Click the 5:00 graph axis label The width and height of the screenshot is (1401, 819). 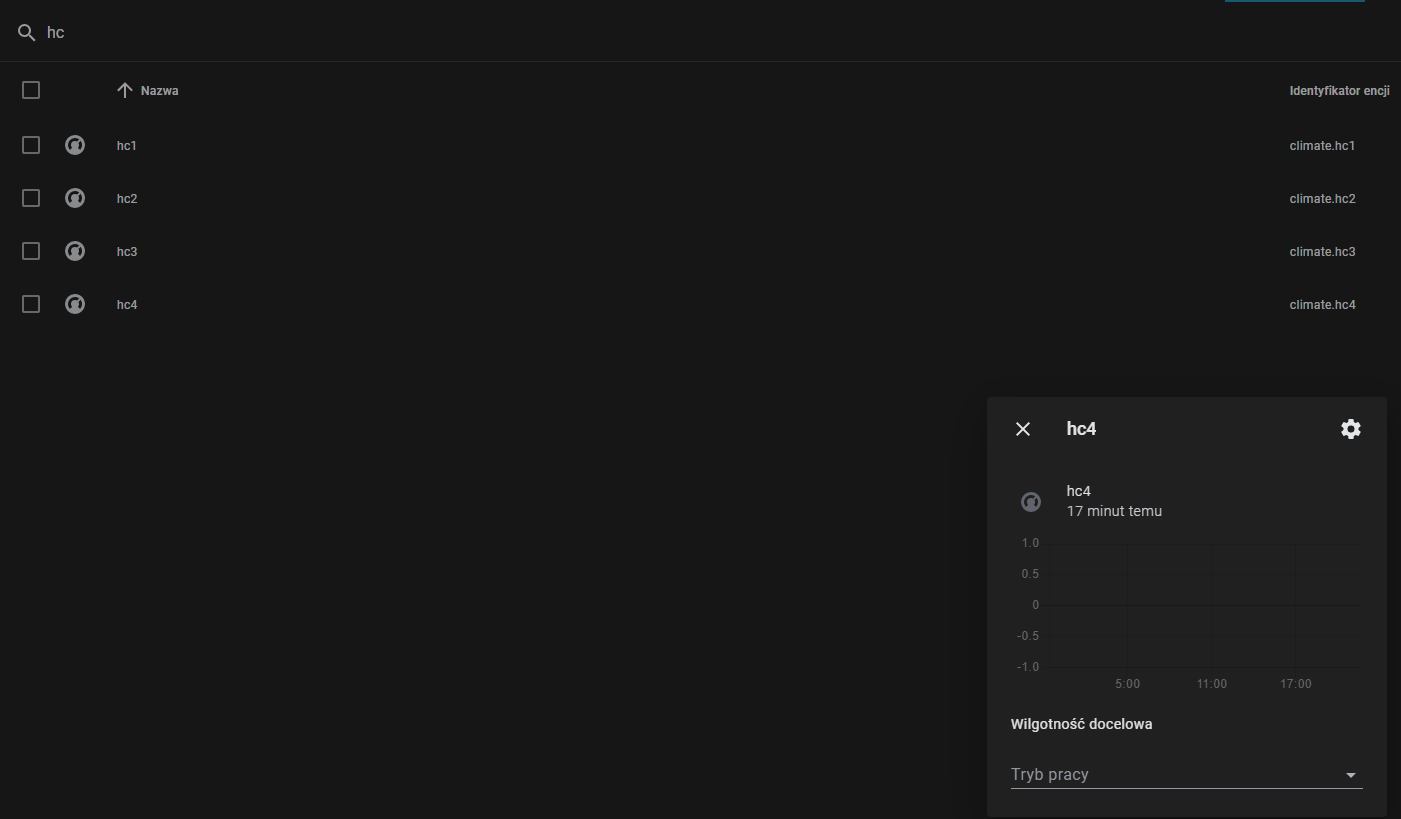1127,684
